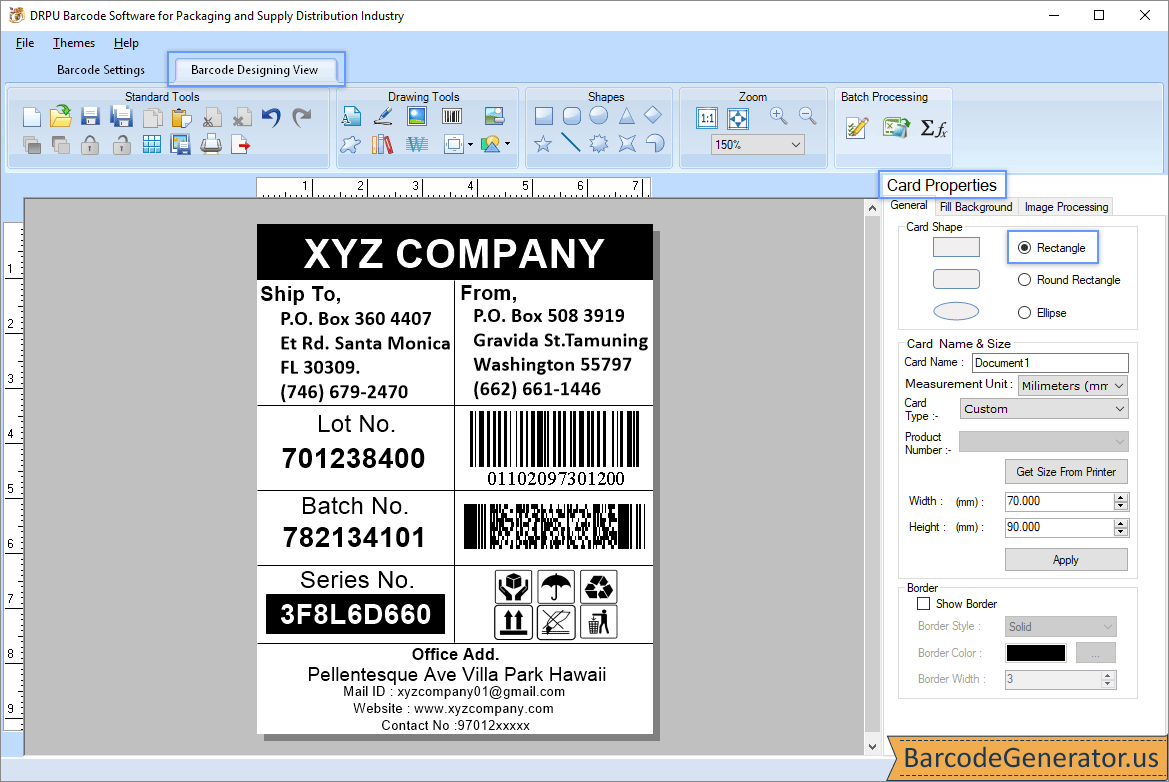The width and height of the screenshot is (1169, 782).
Task: Draw a rounded rectangle shape
Action: (x=572, y=116)
